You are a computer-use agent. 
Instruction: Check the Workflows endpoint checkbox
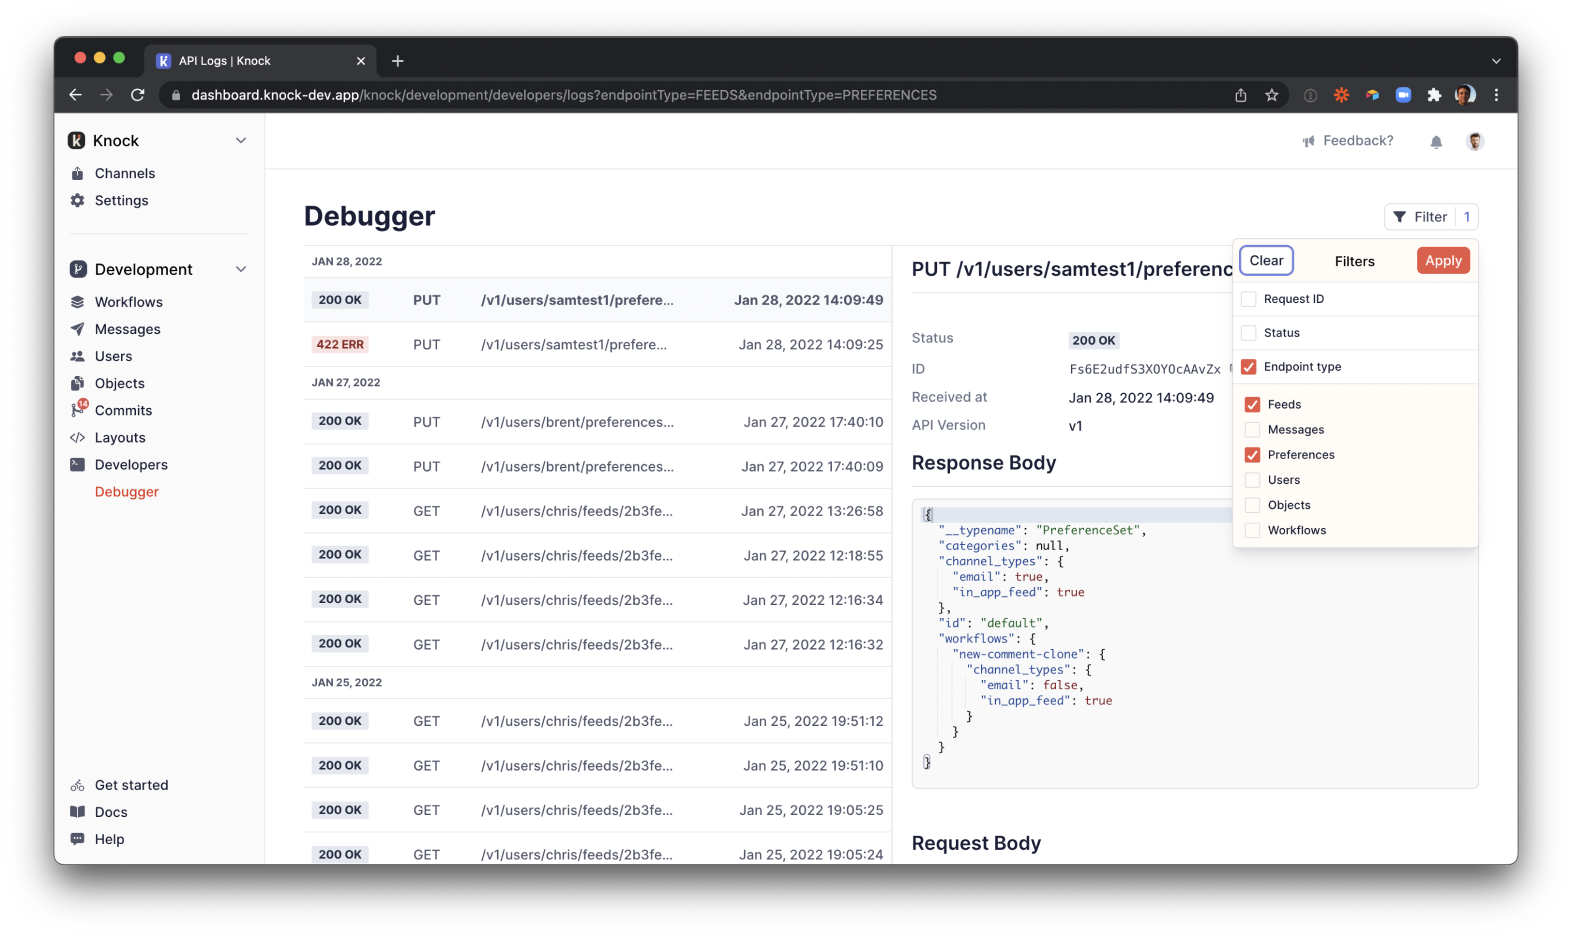tap(1252, 530)
